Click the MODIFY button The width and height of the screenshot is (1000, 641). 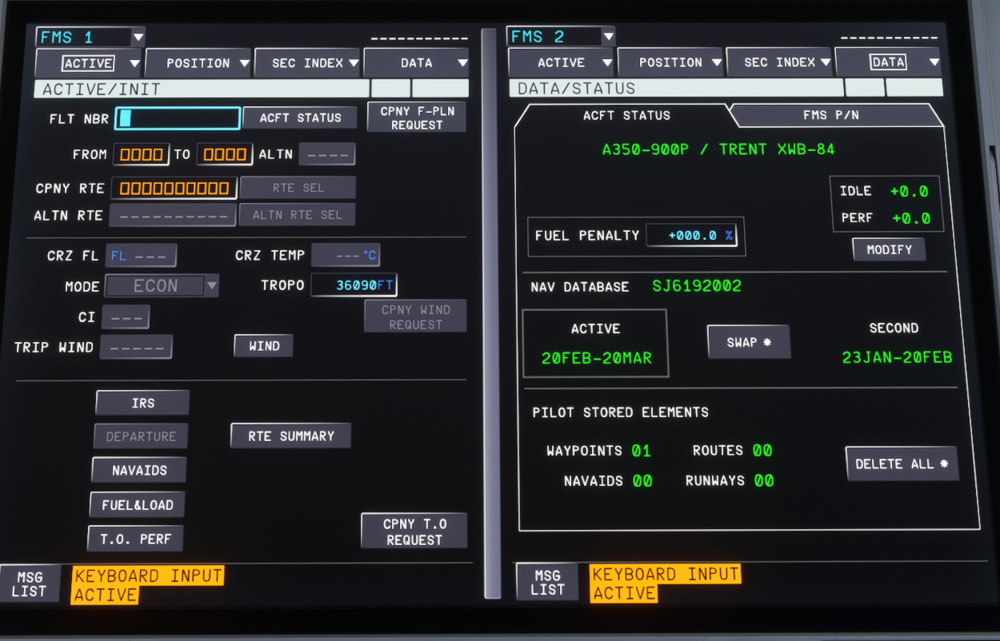(x=888, y=249)
